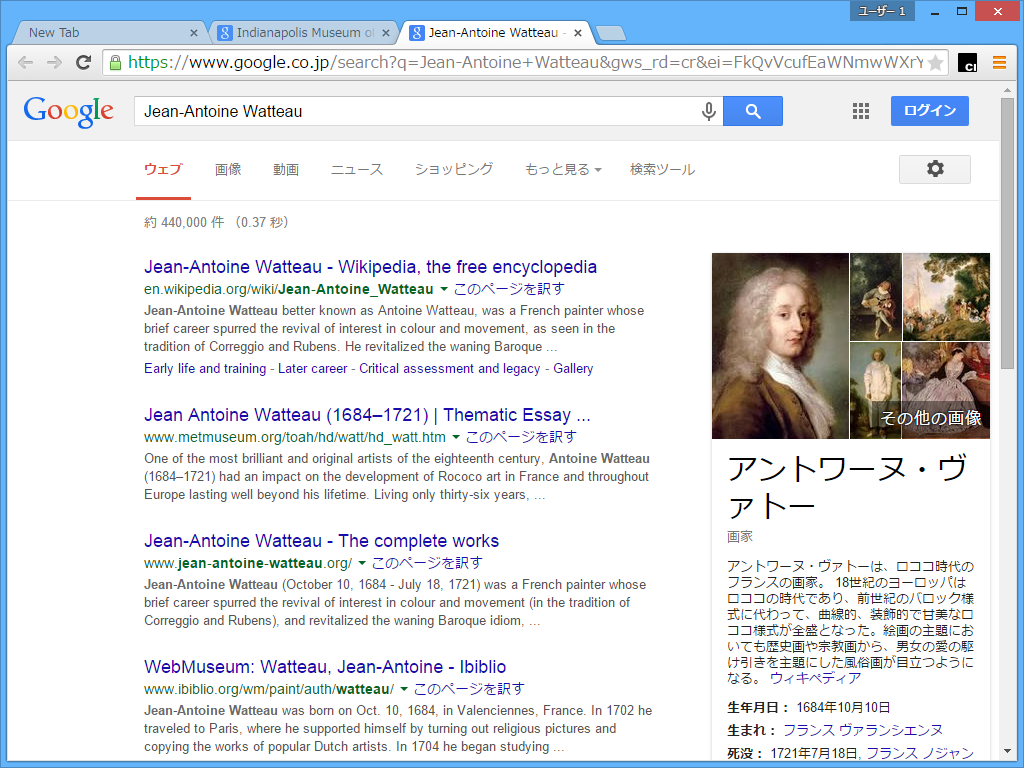Click the ログイン button
This screenshot has width=1024, height=768.
(x=929, y=110)
